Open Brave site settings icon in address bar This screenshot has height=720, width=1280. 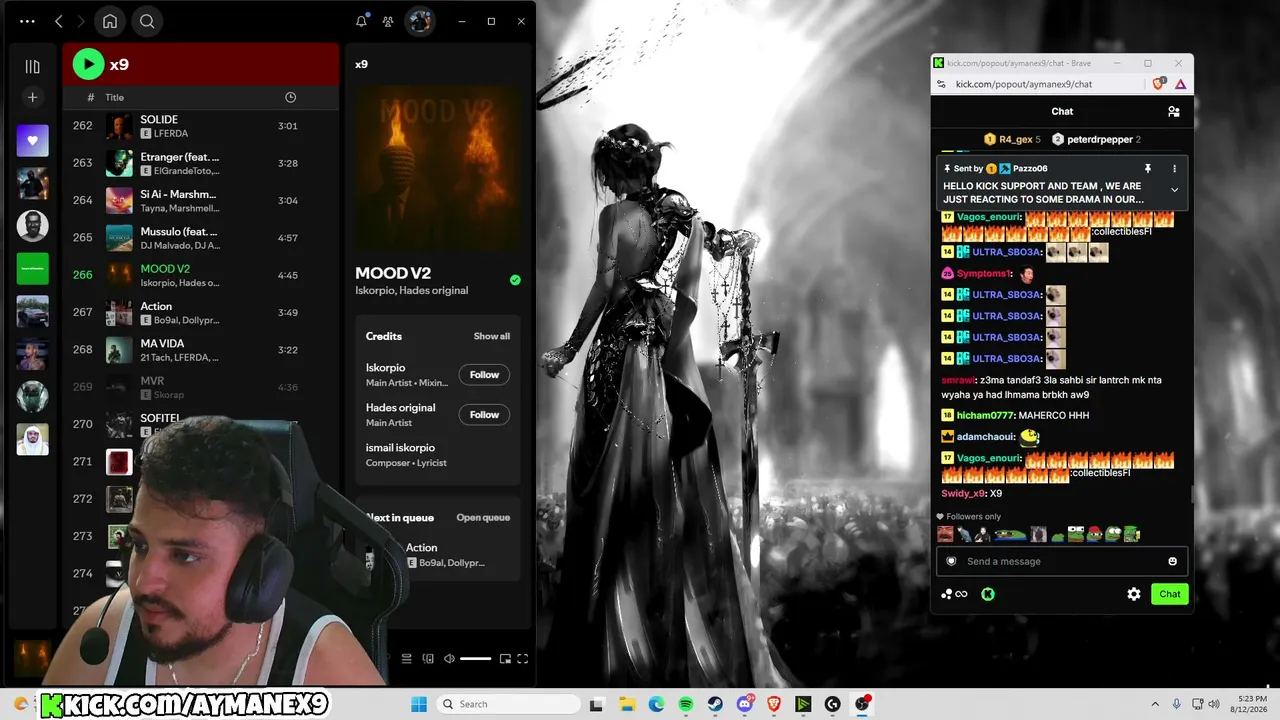[941, 84]
